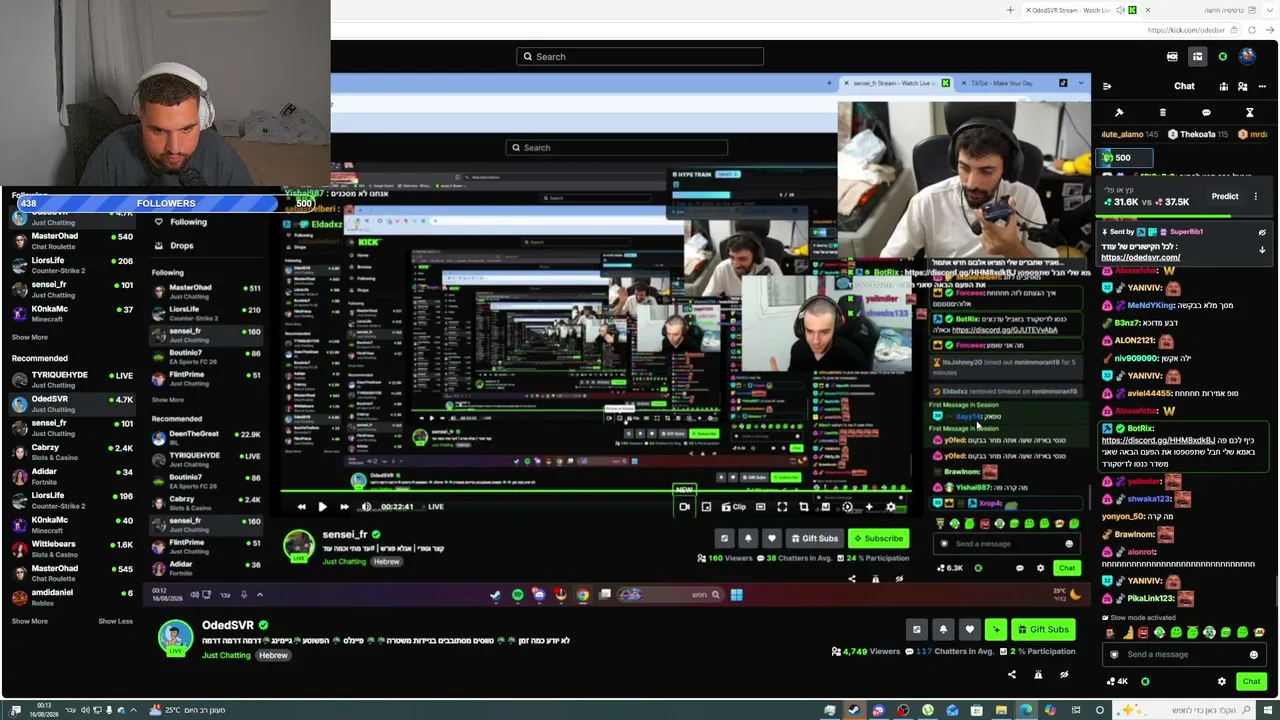Open the chat leaderboard icon
This screenshot has height=720, width=1280.
tap(1223, 86)
